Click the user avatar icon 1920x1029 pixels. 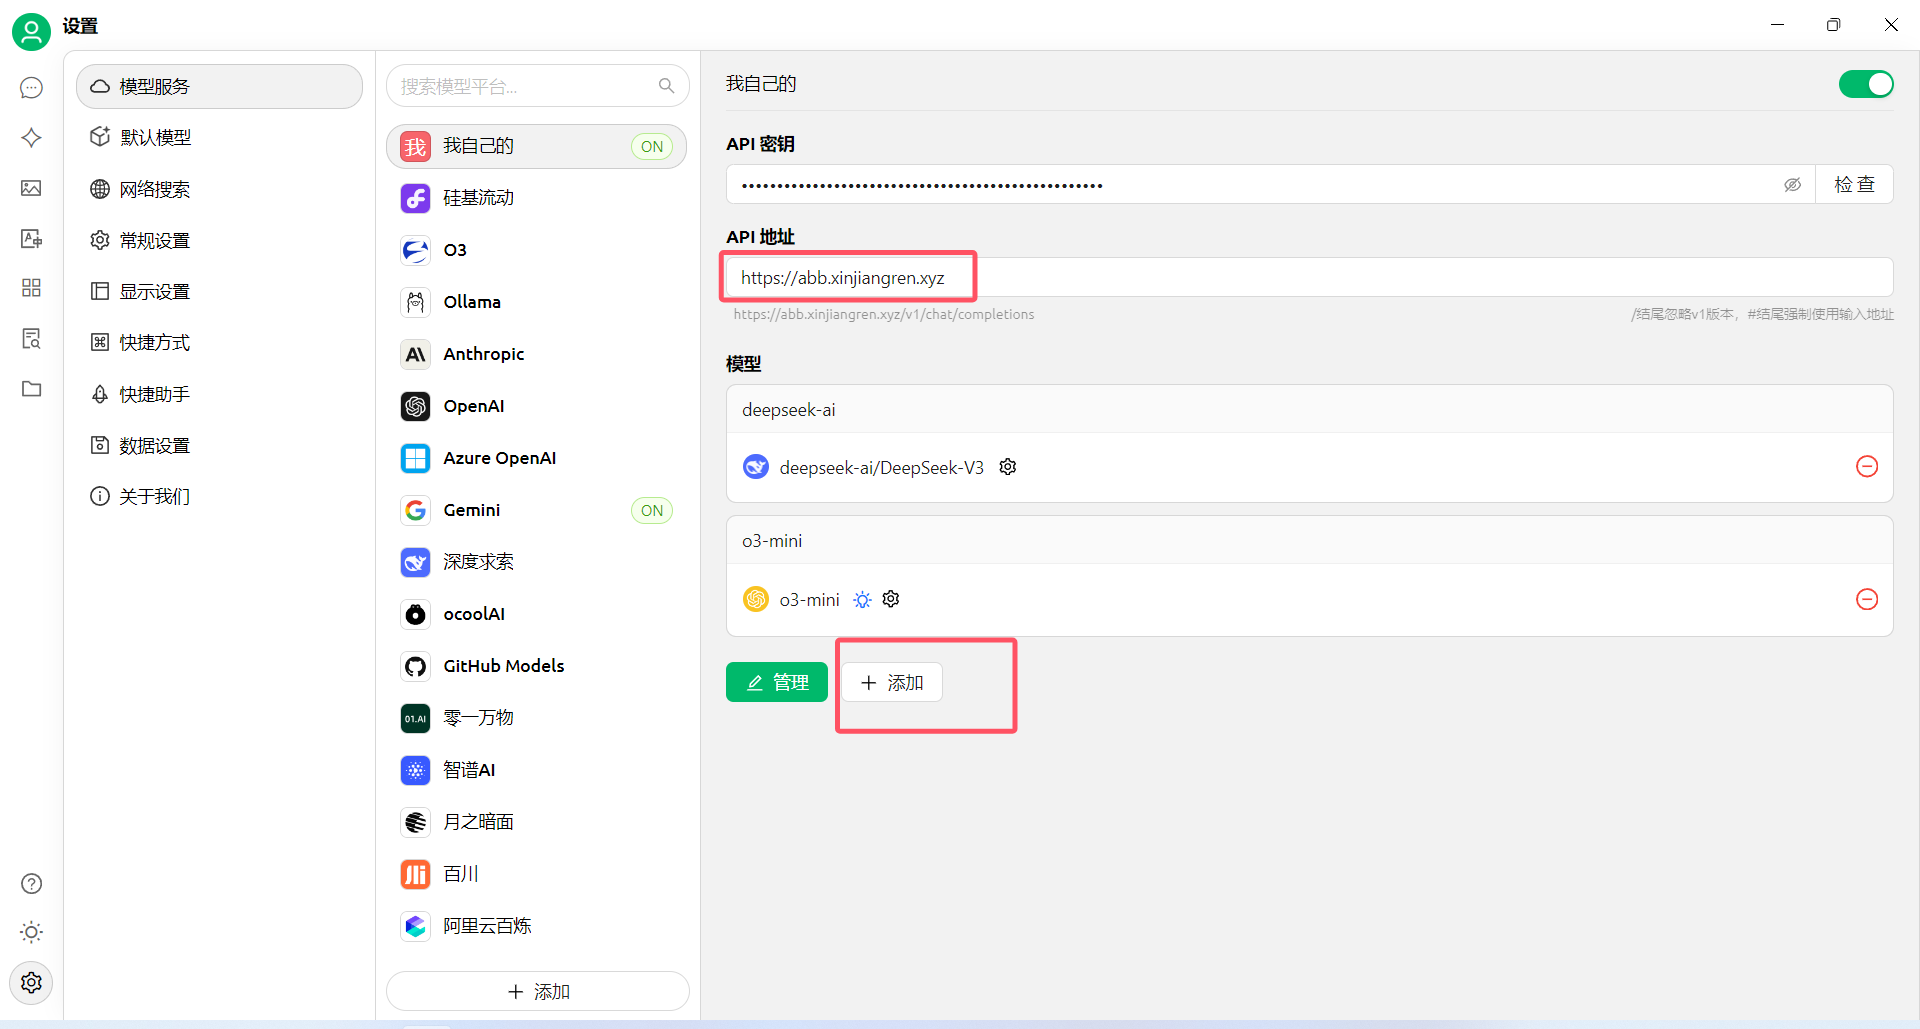coord(31,32)
